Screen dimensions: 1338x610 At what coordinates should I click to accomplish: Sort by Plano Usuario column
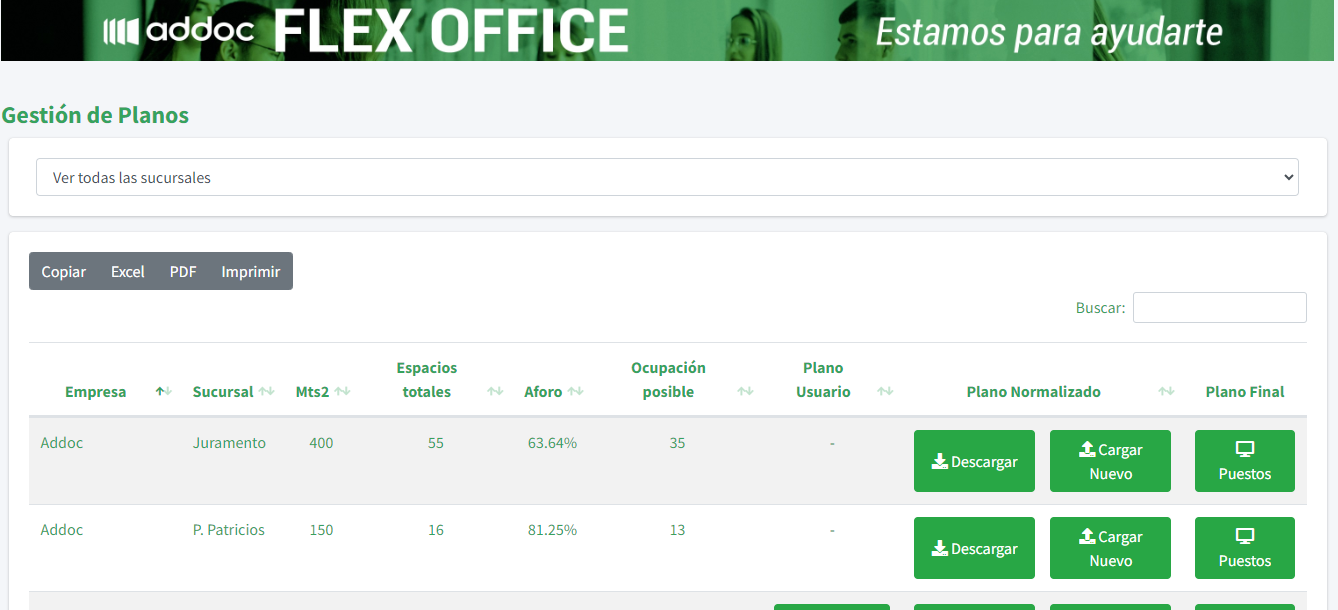tap(885, 392)
